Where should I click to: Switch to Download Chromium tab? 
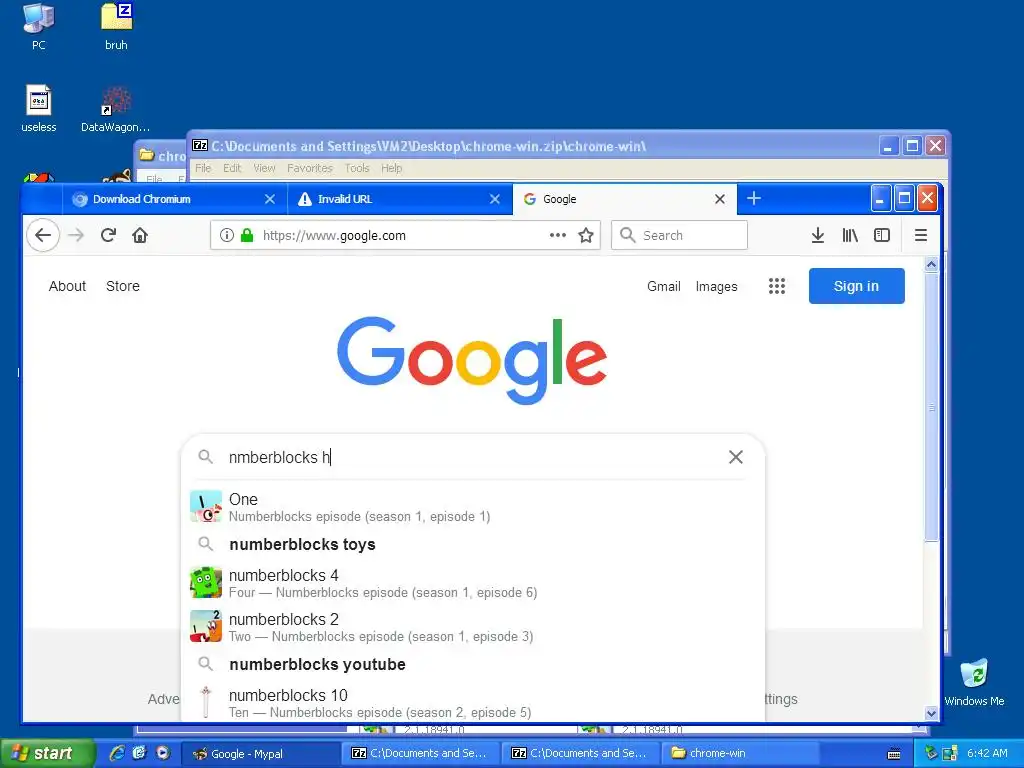coord(175,199)
